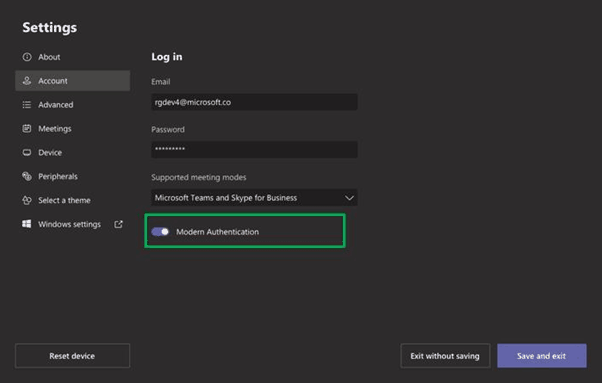602x383 pixels.
Task: Click the Advanced list icon
Action: [x=27, y=105]
